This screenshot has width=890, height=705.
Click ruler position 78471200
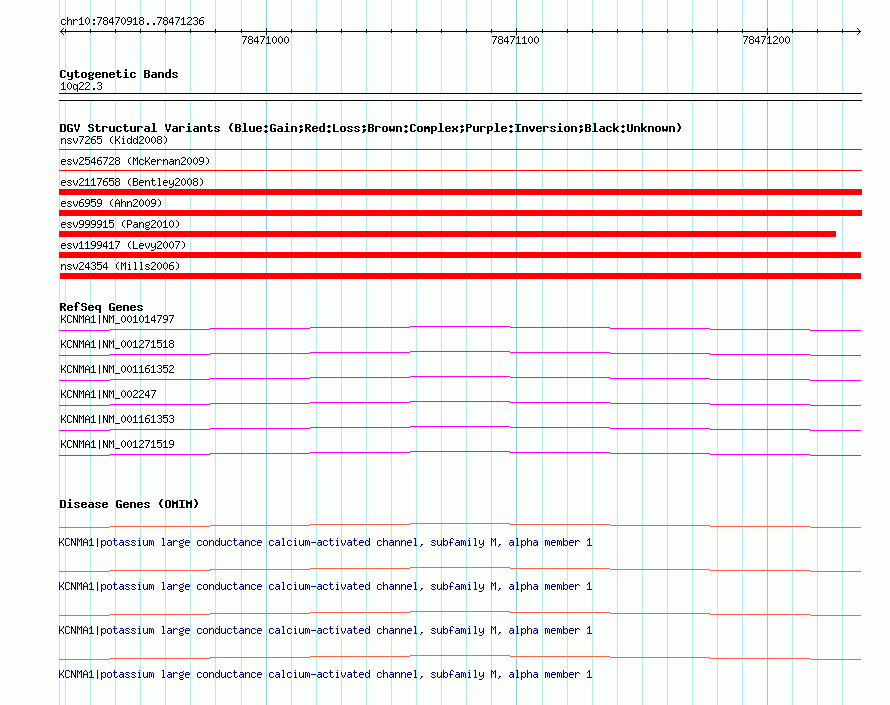pos(766,40)
